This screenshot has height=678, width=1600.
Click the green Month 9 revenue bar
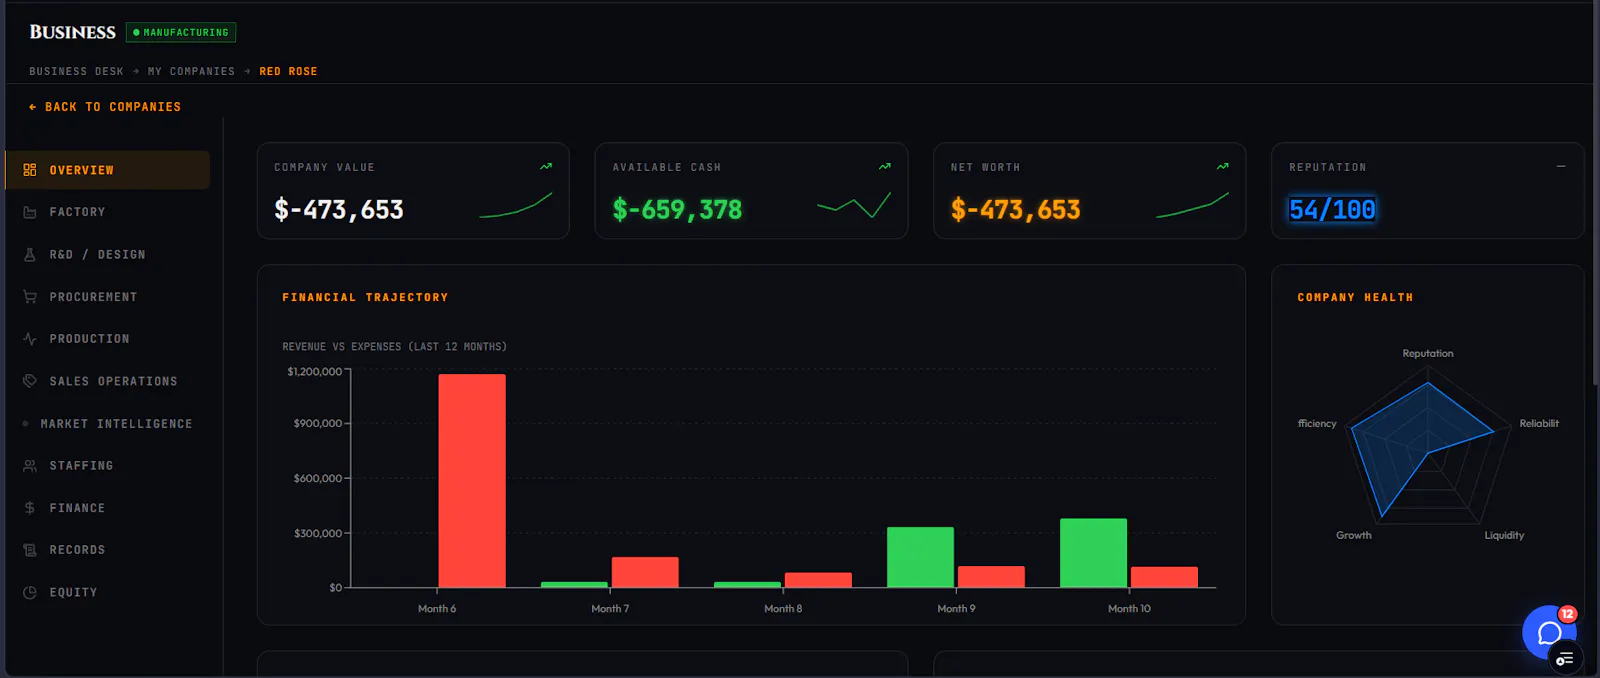click(920, 557)
